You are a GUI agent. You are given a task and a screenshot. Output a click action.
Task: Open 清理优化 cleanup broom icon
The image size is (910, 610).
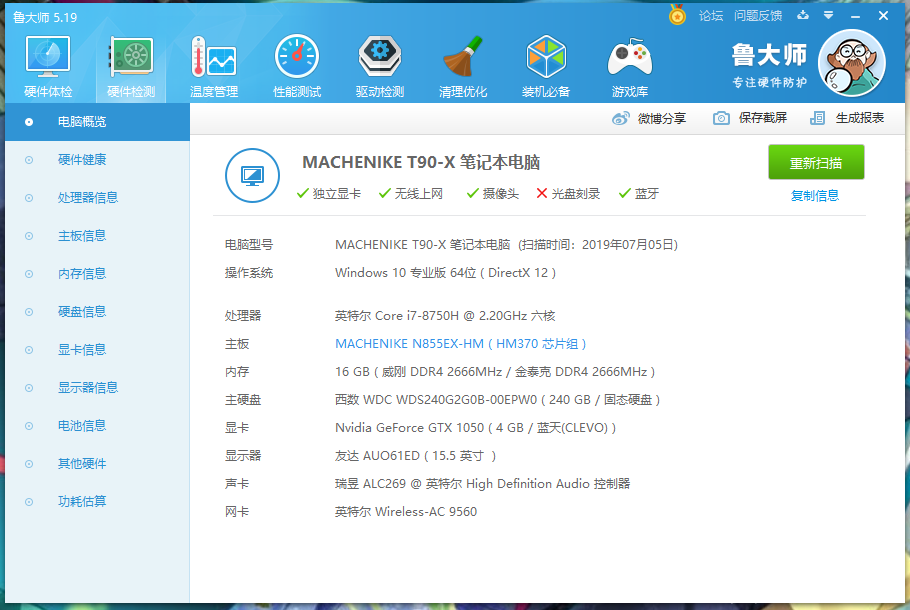[x=463, y=66]
